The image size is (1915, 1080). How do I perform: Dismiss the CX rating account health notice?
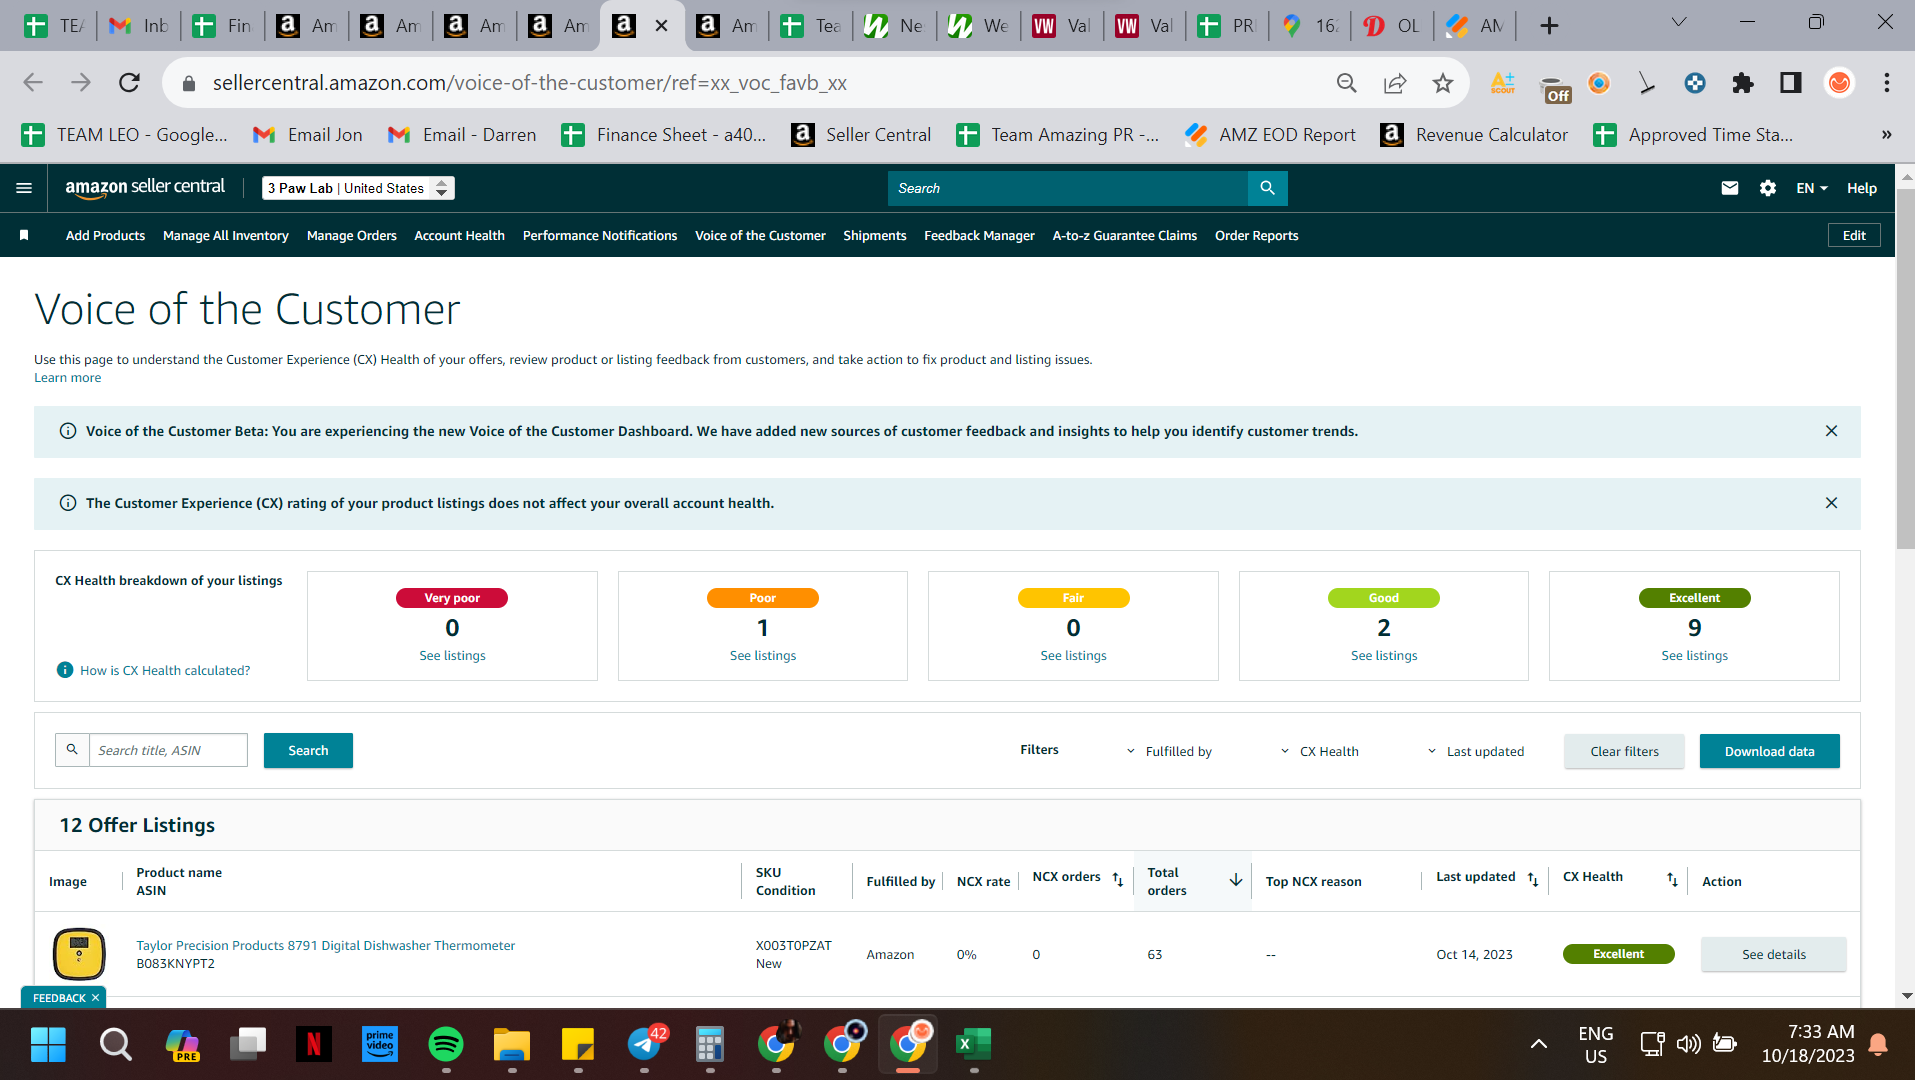pyautogui.click(x=1831, y=503)
